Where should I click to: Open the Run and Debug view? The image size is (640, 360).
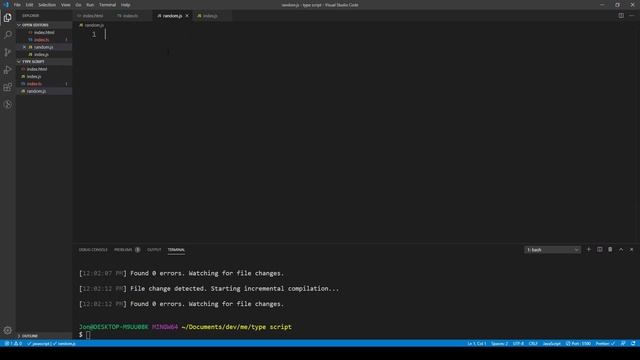[x=8, y=70]
